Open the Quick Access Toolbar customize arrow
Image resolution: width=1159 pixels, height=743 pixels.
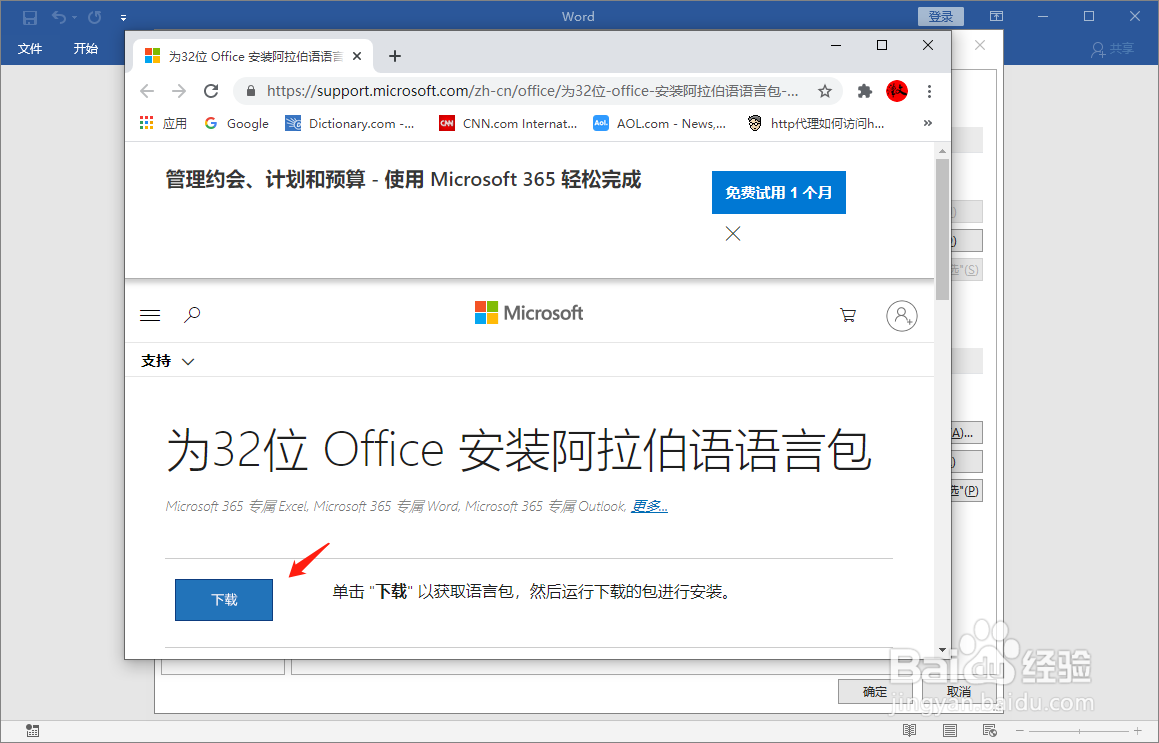(x=123, y=18)
